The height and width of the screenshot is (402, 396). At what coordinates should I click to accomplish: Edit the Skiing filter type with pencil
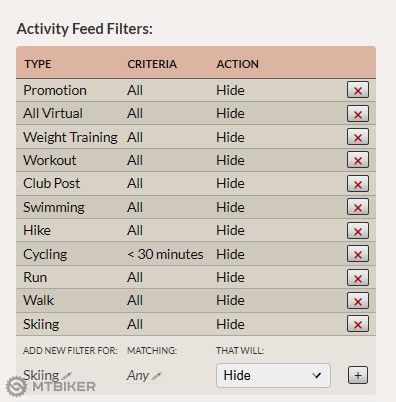click(x=66, y=376)
